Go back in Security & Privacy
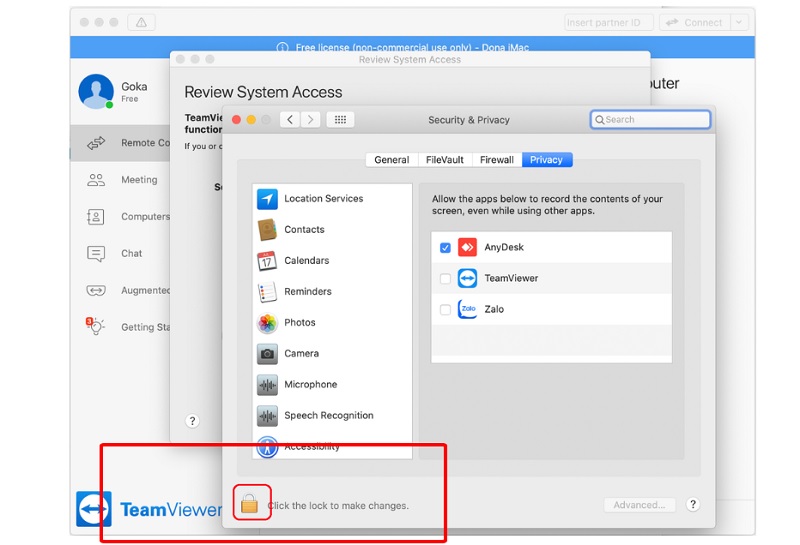 (x=290, y=120)
